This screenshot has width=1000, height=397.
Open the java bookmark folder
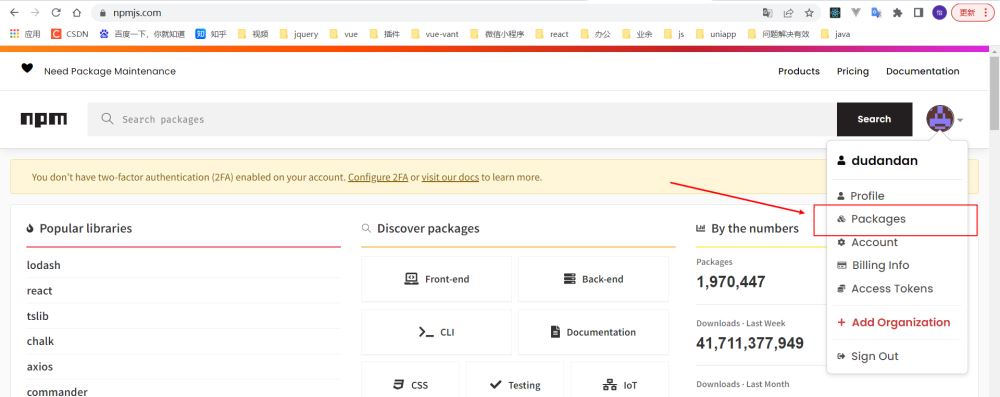835,34
